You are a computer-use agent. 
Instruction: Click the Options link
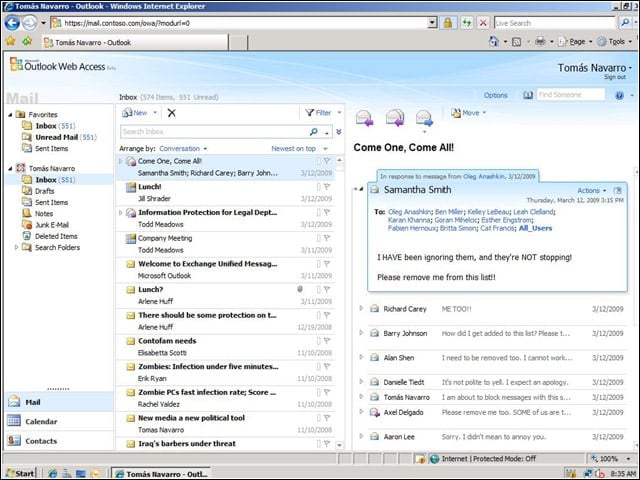[x=496, y=95]
